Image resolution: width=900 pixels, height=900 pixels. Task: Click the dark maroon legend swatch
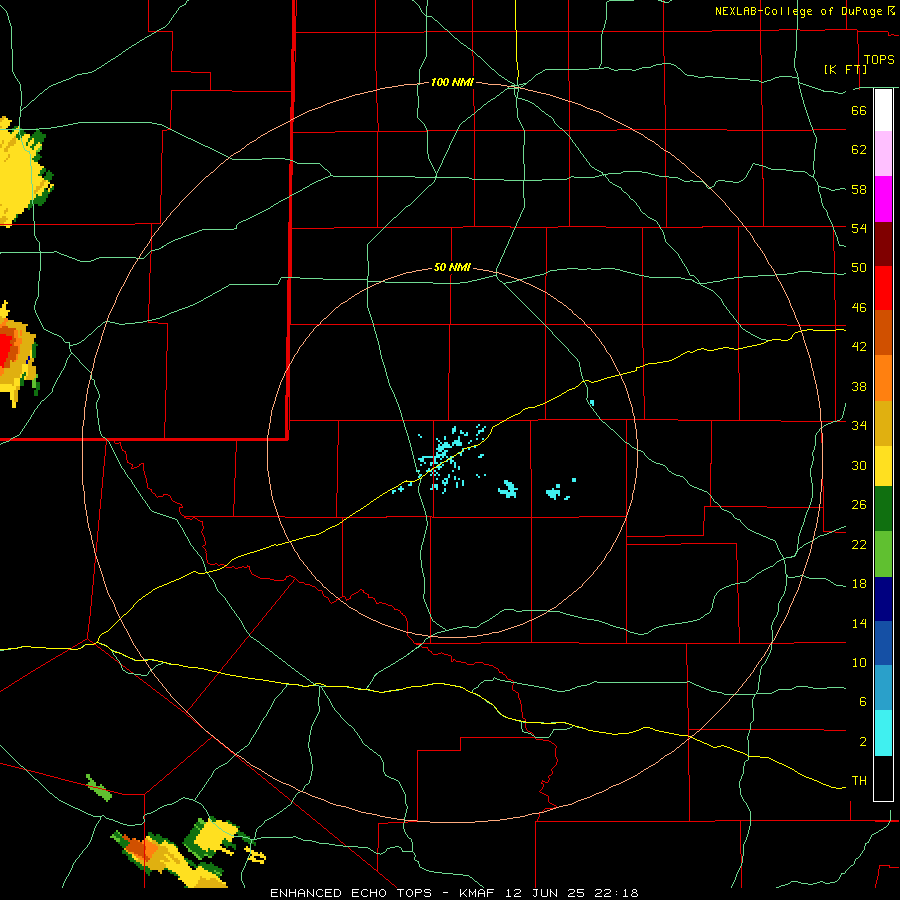click(883, 243)
